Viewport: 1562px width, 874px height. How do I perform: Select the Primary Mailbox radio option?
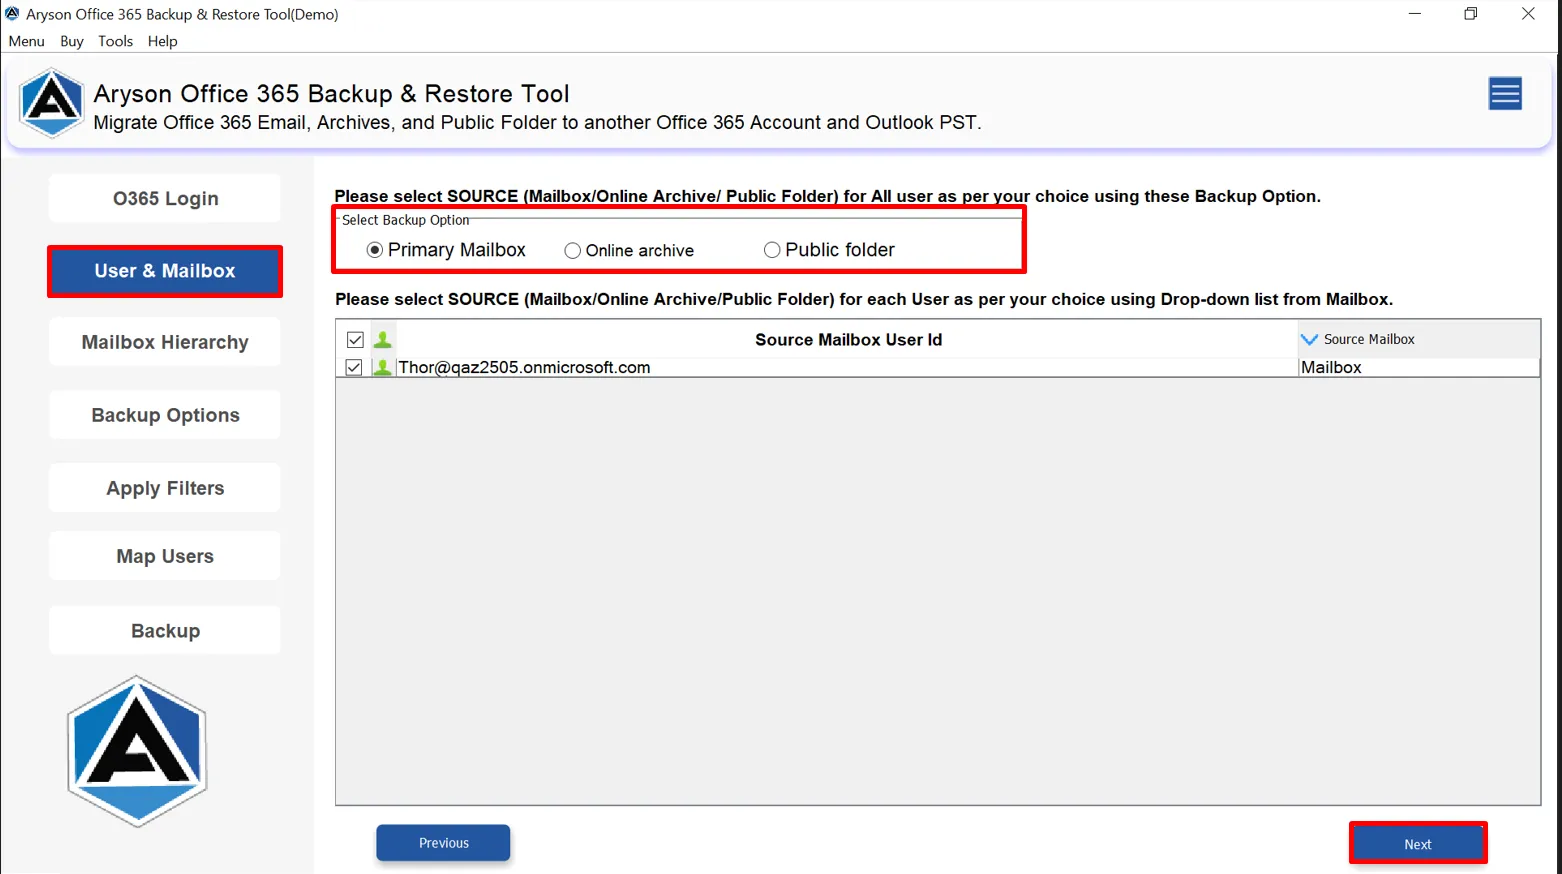click(x=375, y=250)
